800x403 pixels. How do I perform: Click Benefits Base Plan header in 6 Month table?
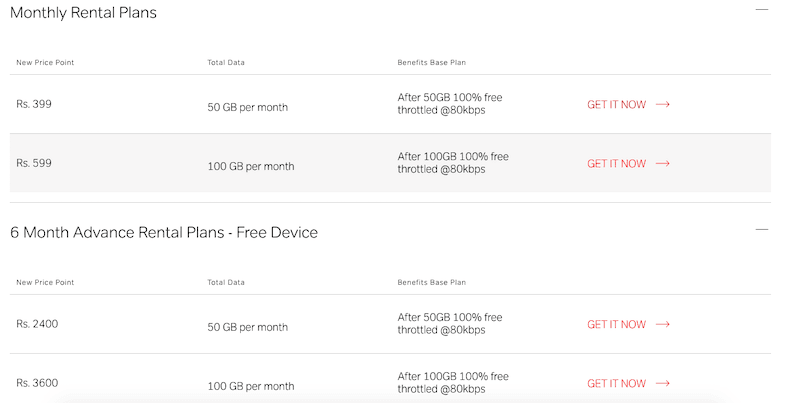pos(432,283)
